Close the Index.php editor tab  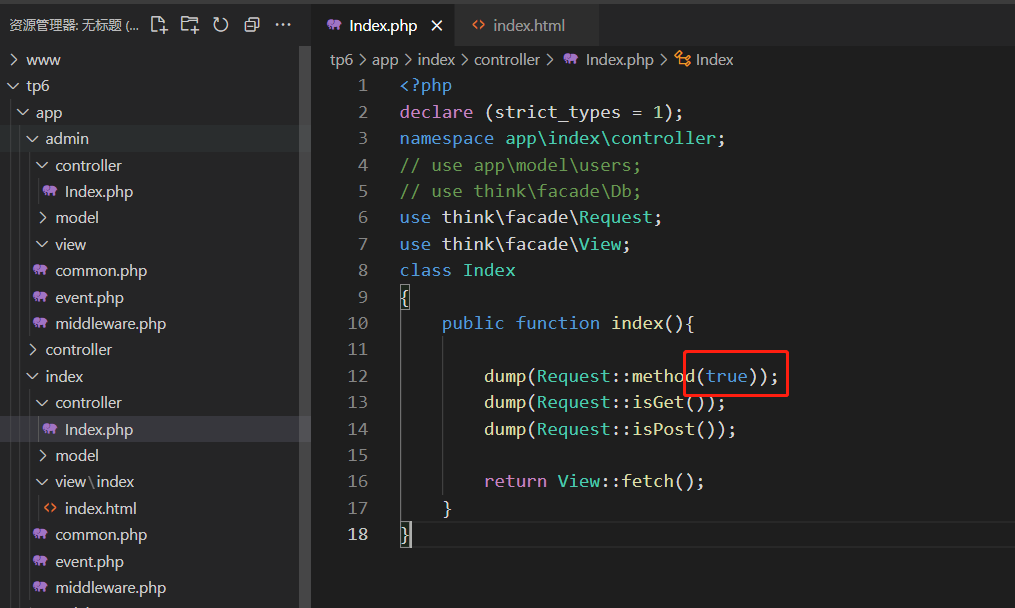coord(437,26)
